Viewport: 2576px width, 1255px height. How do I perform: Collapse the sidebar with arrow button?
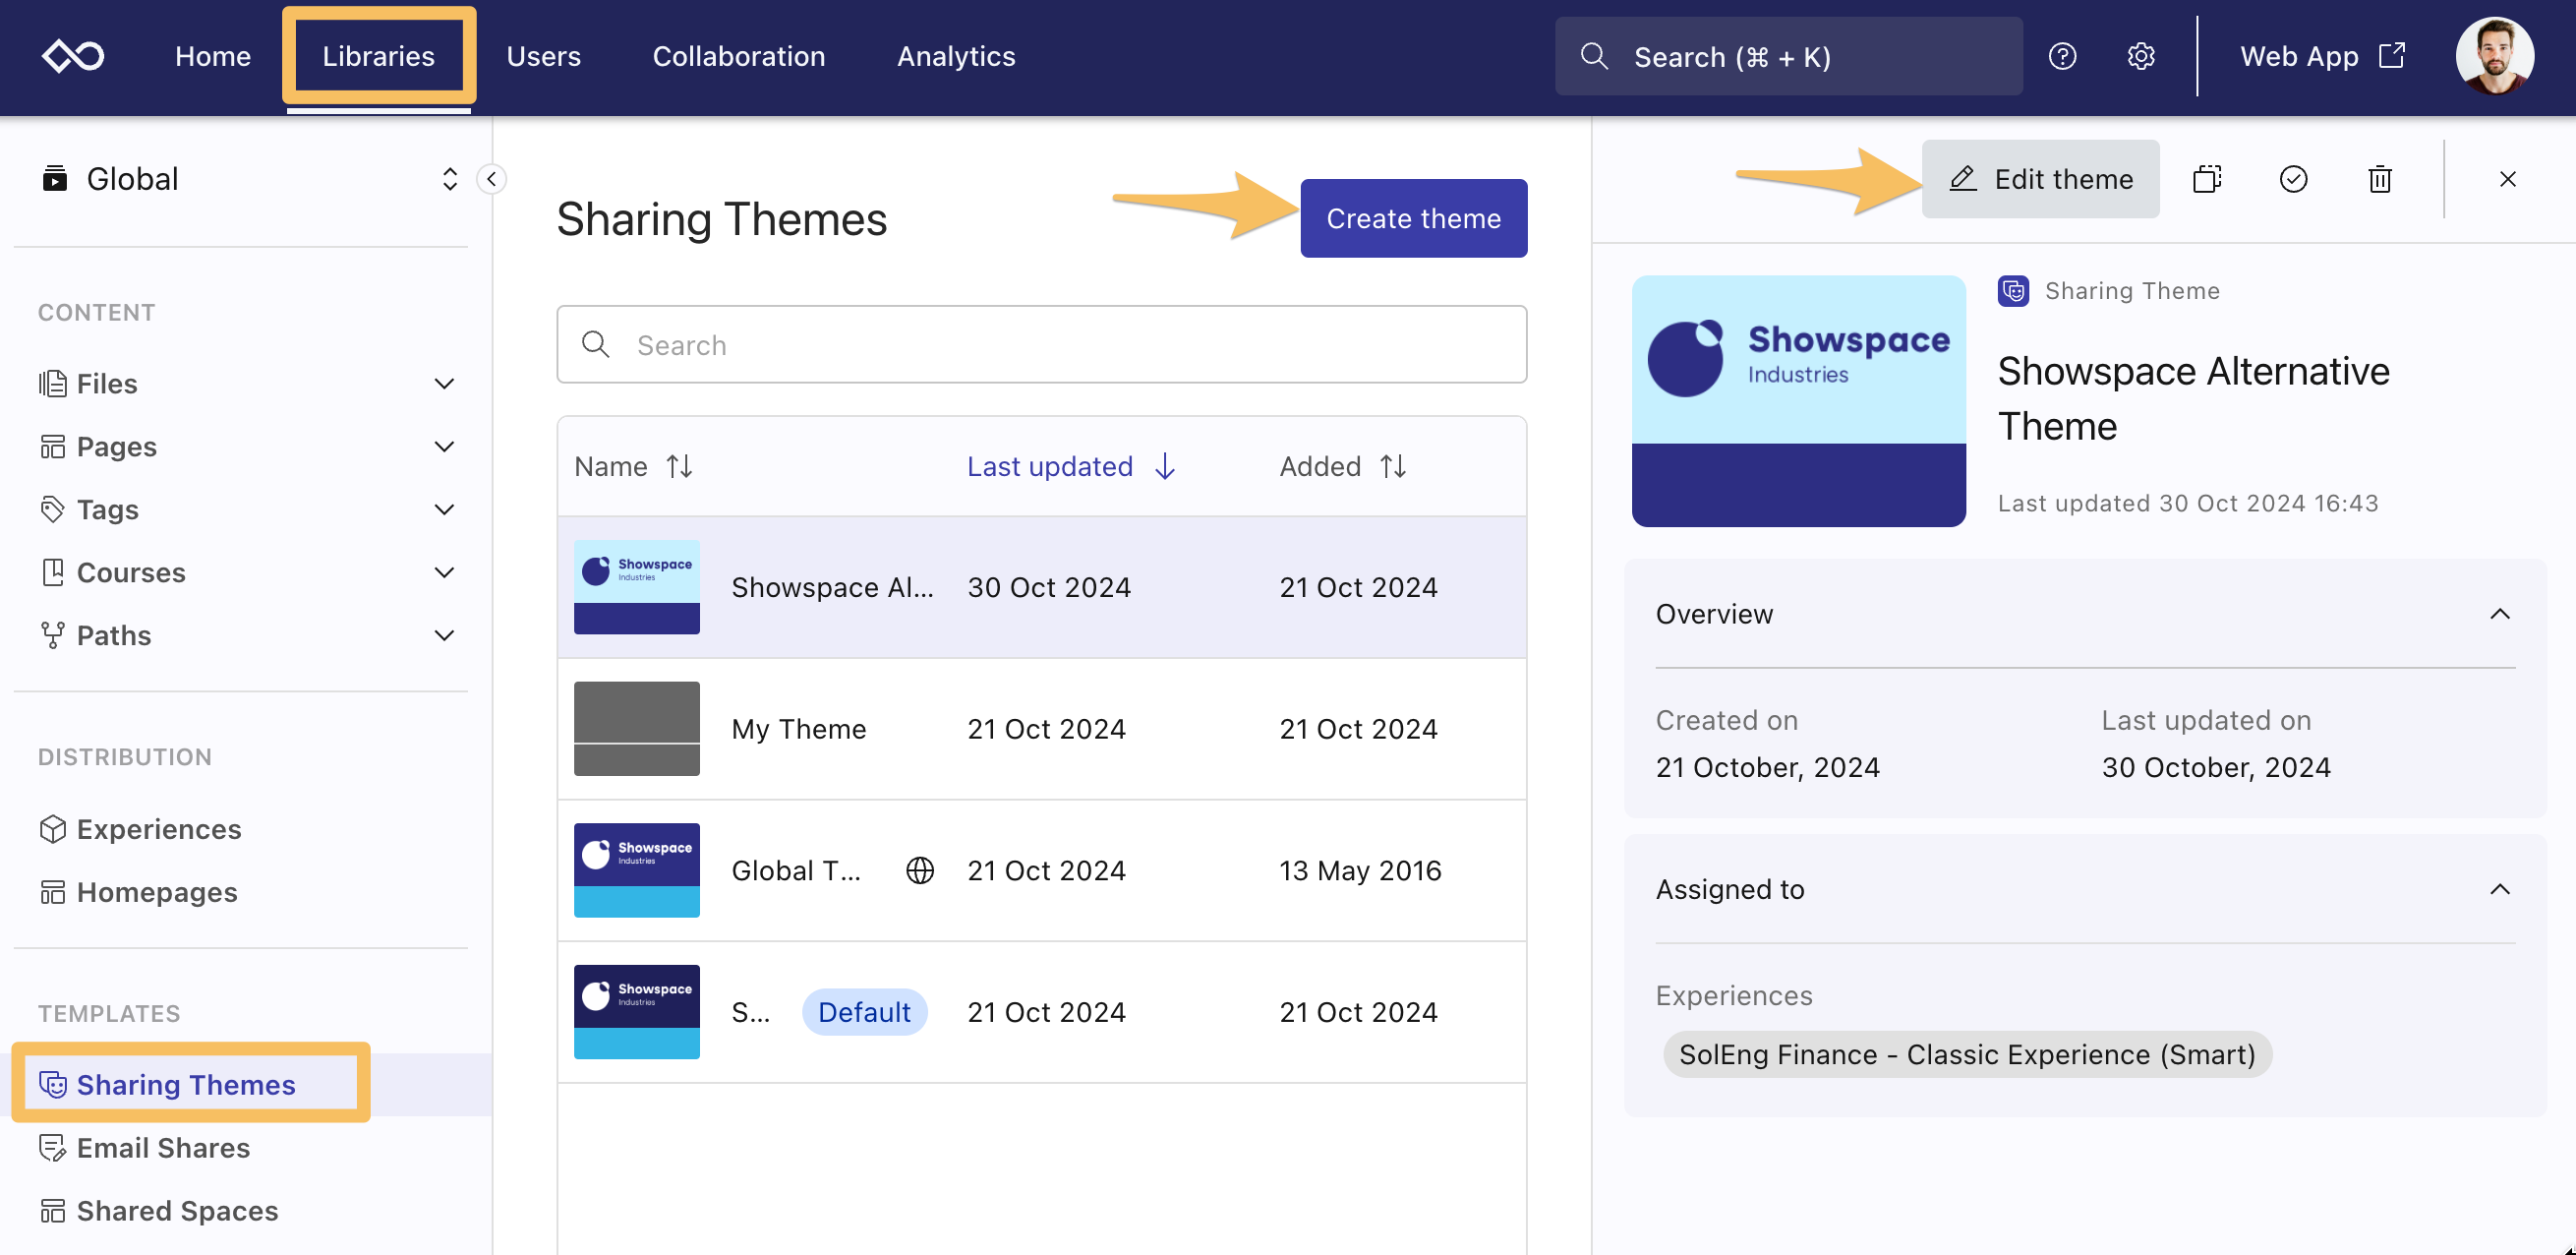point(491,179)
